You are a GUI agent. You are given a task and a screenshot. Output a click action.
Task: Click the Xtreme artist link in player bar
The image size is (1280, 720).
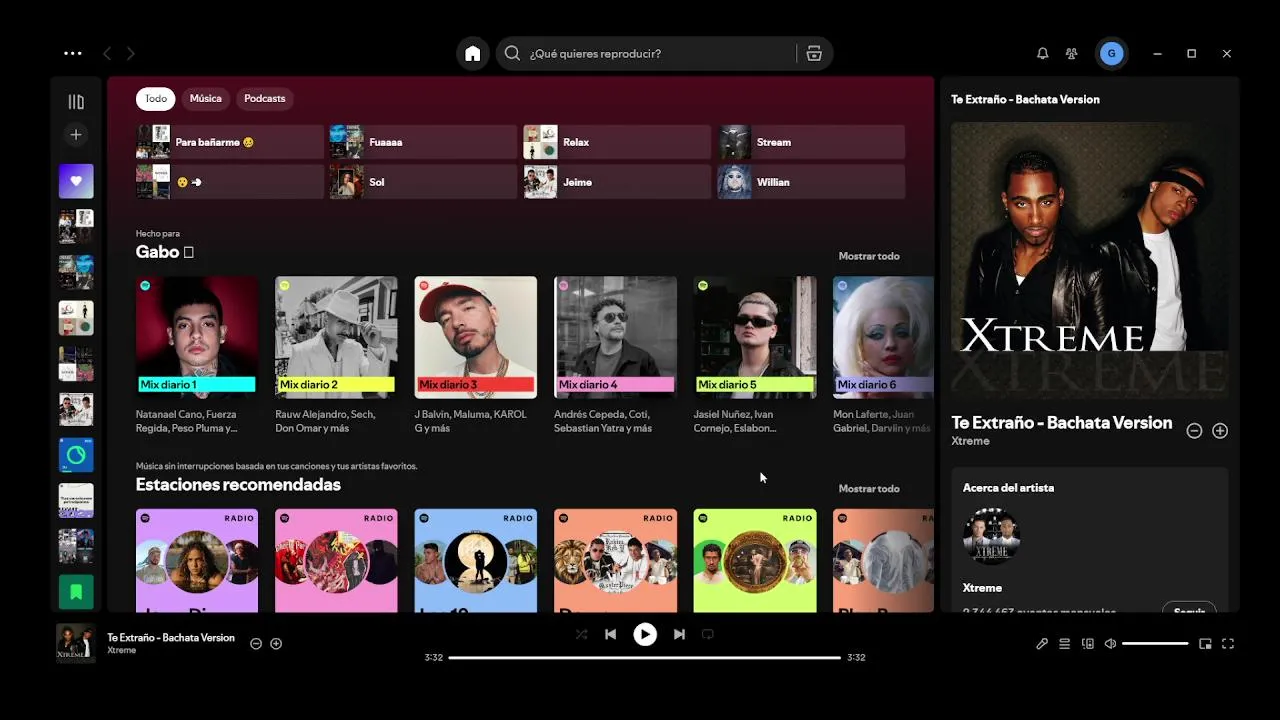click(x=122, y=651)
